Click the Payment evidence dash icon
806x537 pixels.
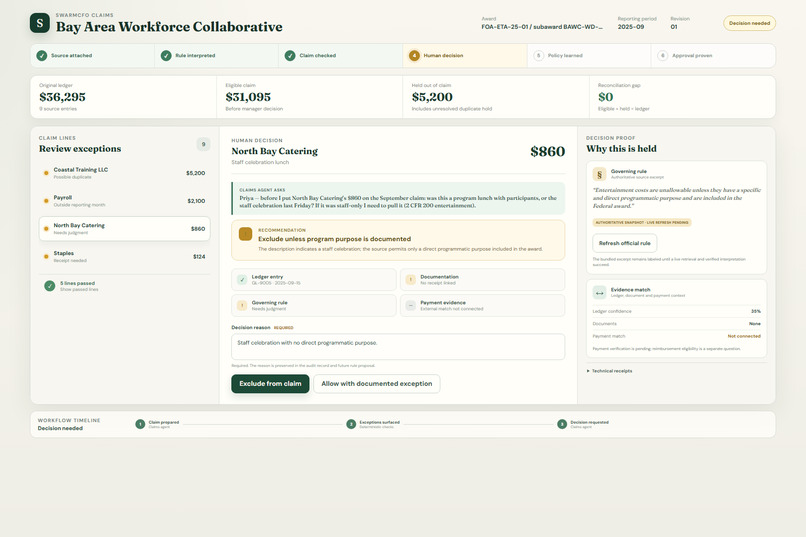411,306
